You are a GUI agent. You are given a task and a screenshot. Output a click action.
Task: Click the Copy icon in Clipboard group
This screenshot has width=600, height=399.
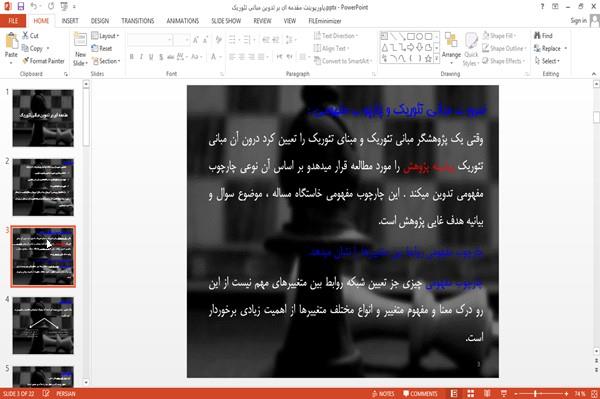pos(25,48)
